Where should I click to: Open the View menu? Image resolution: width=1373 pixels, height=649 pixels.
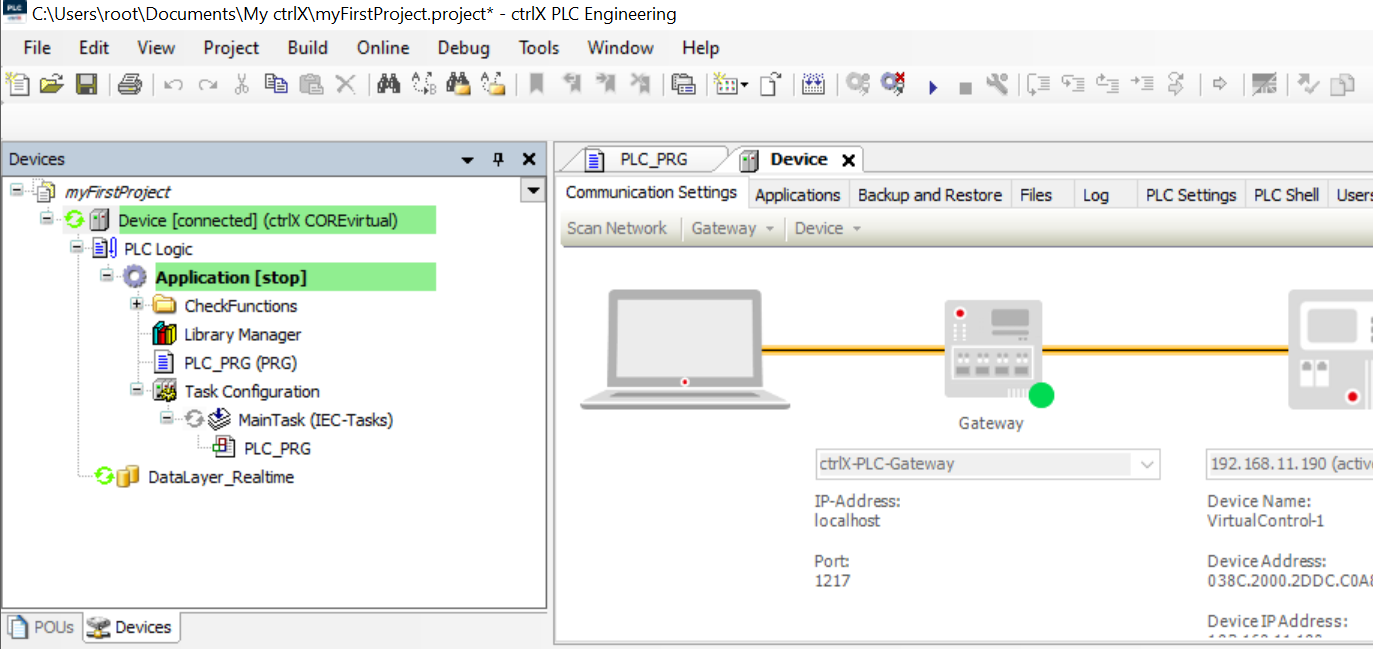pyautogui.click(x=156, y=48)
